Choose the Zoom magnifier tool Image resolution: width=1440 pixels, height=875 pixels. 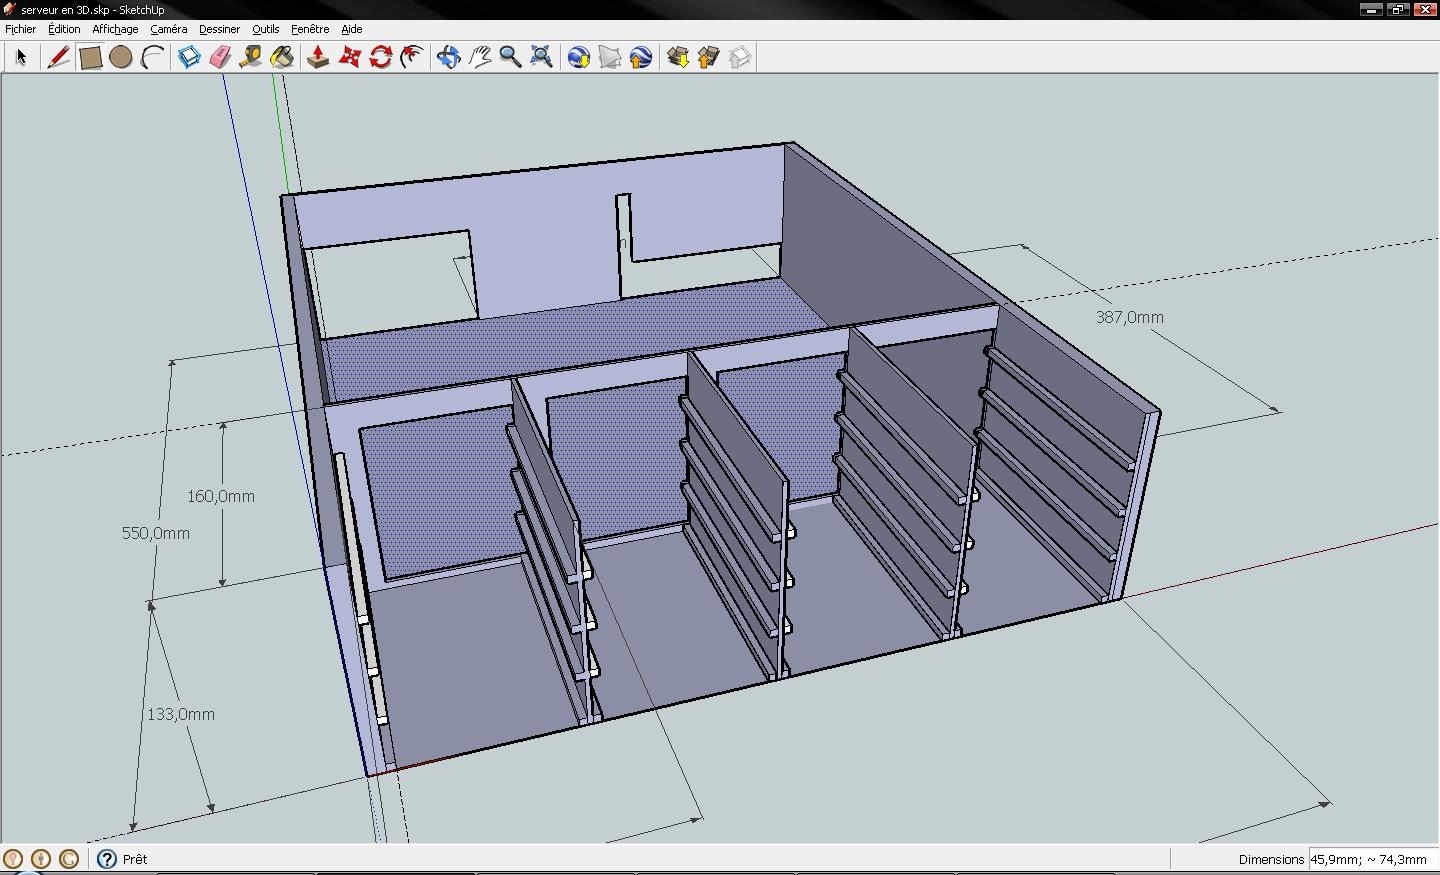point(510,57)
